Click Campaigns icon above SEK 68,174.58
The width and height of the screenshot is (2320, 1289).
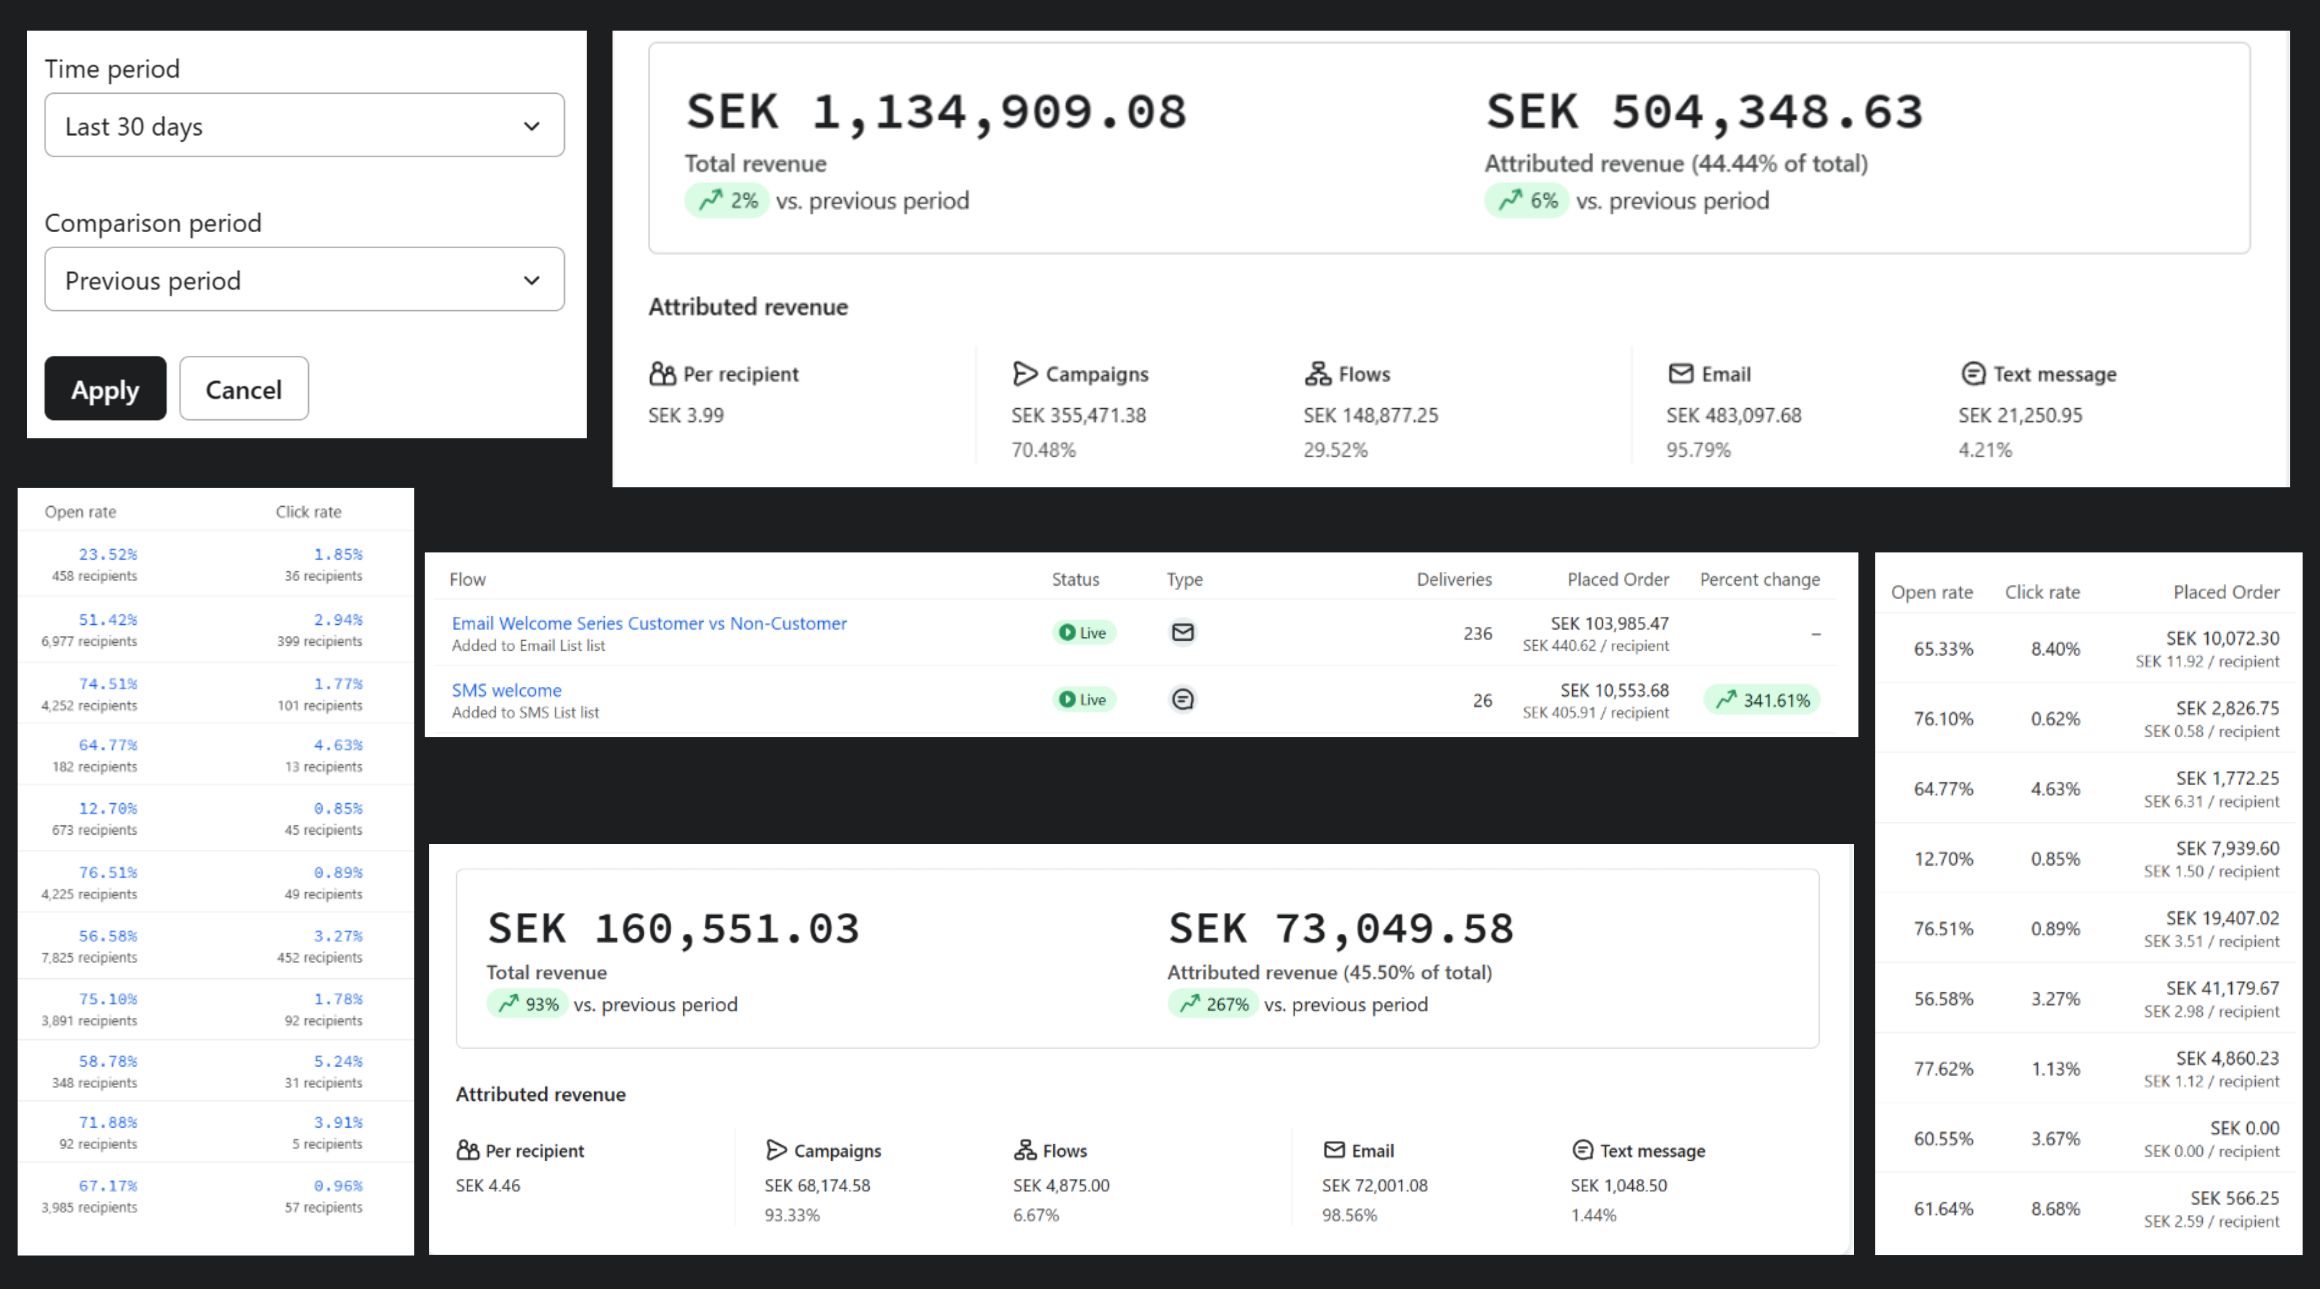click(776, 1150)
